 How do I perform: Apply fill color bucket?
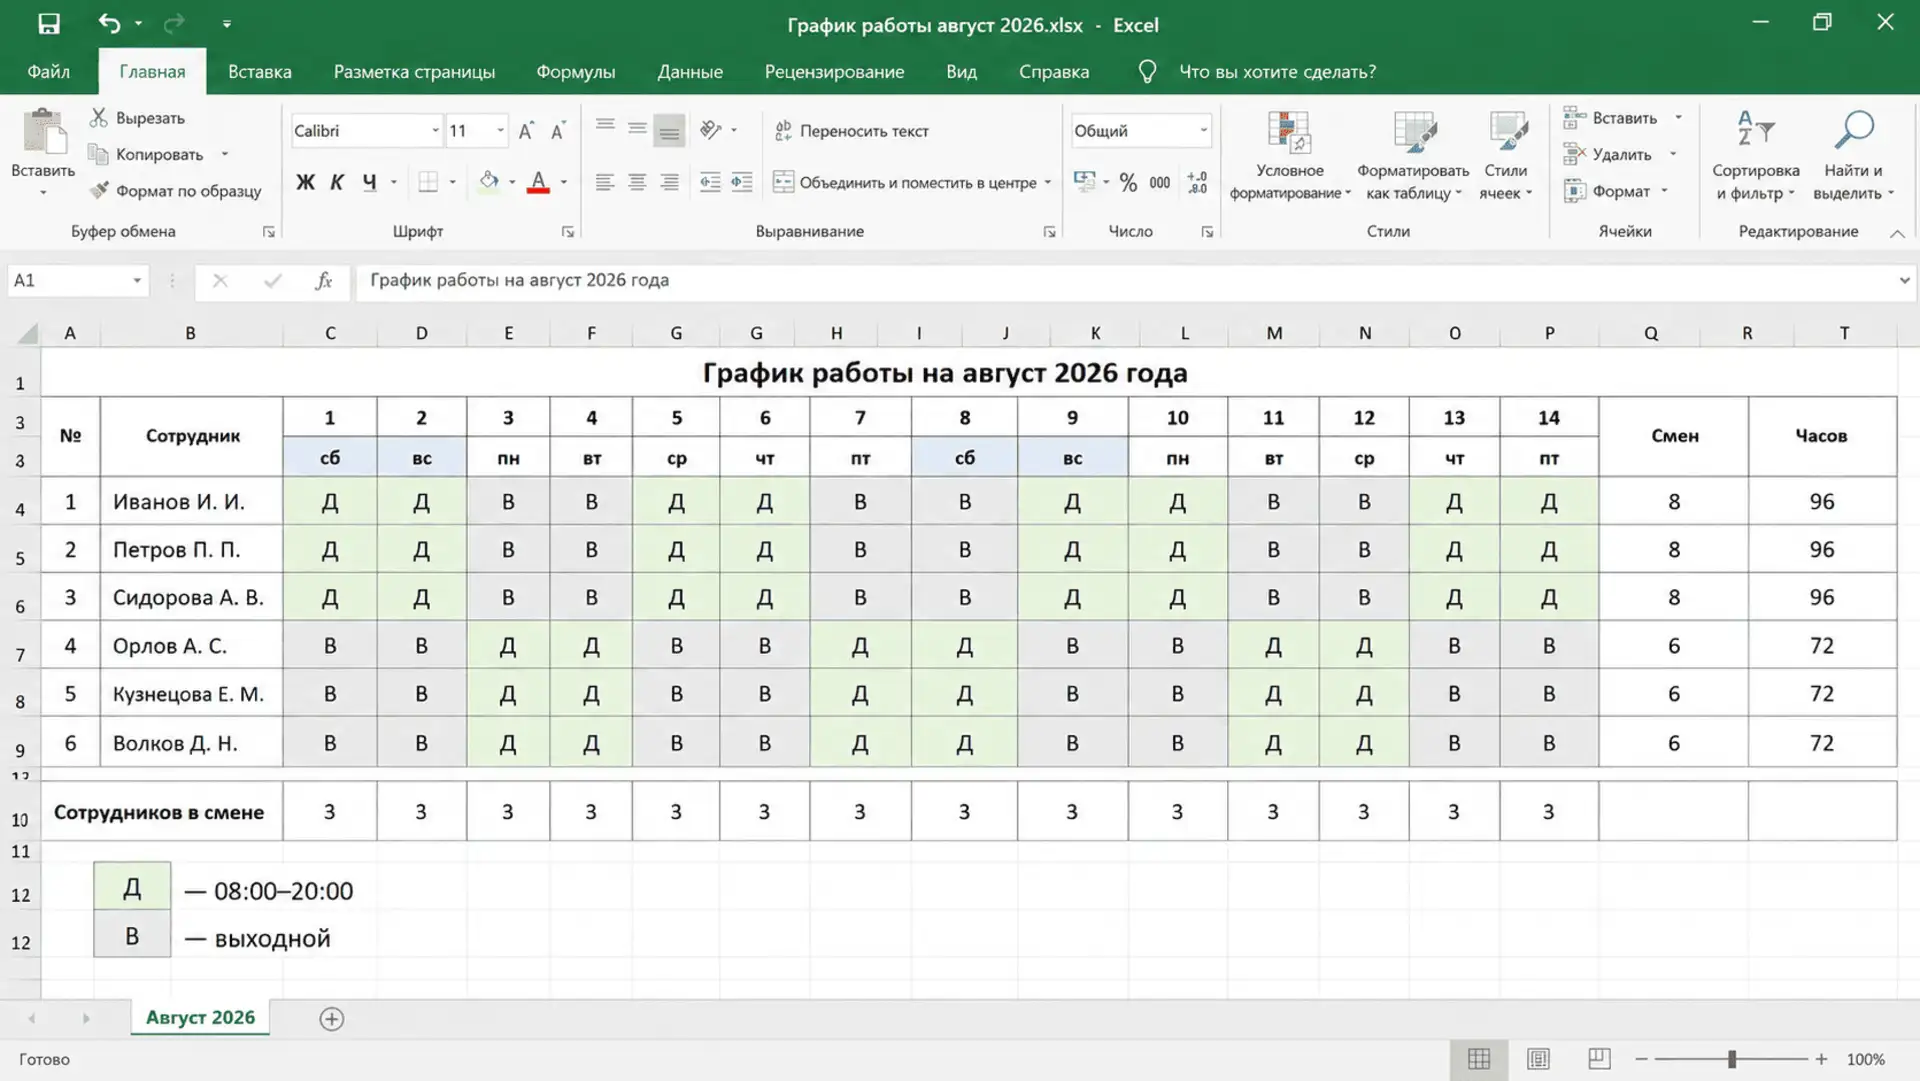[489, 182]
